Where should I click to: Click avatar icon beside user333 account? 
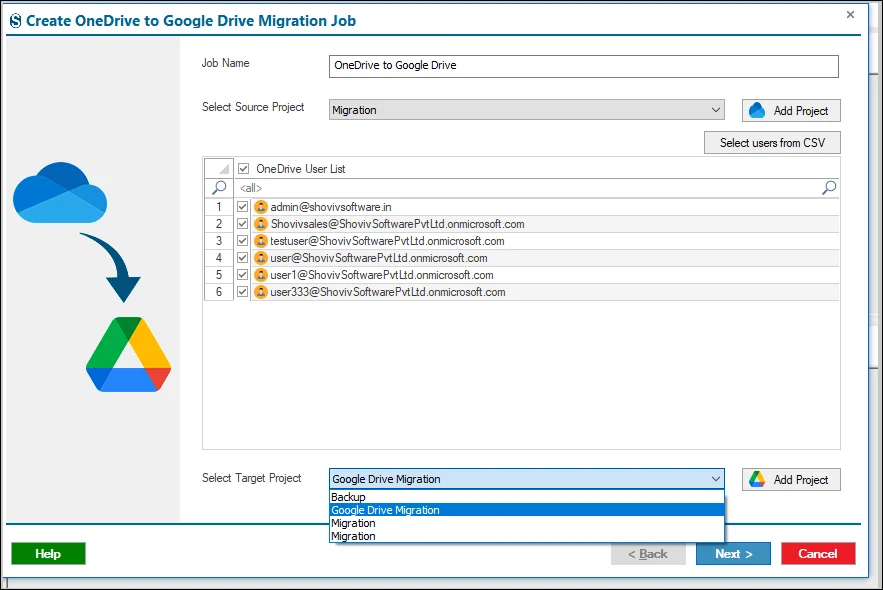261,292
